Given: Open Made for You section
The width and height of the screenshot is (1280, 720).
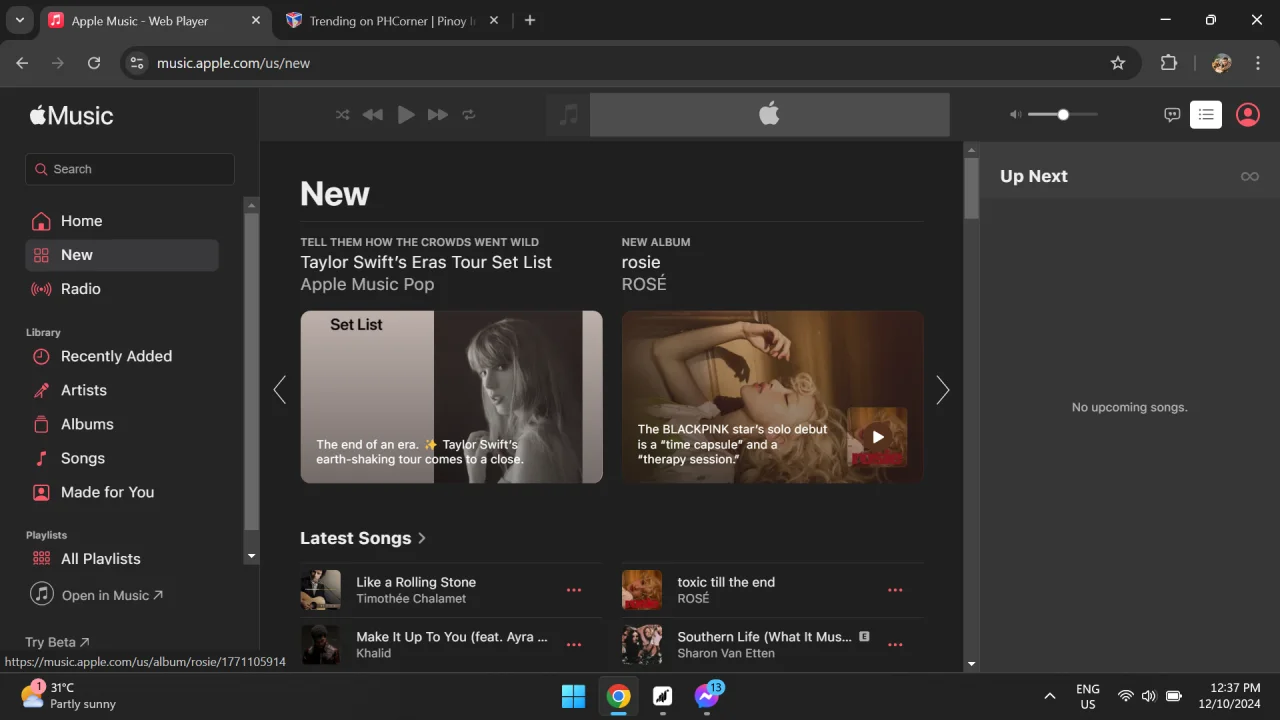Looking at the screenshot, I should point(122,492).
